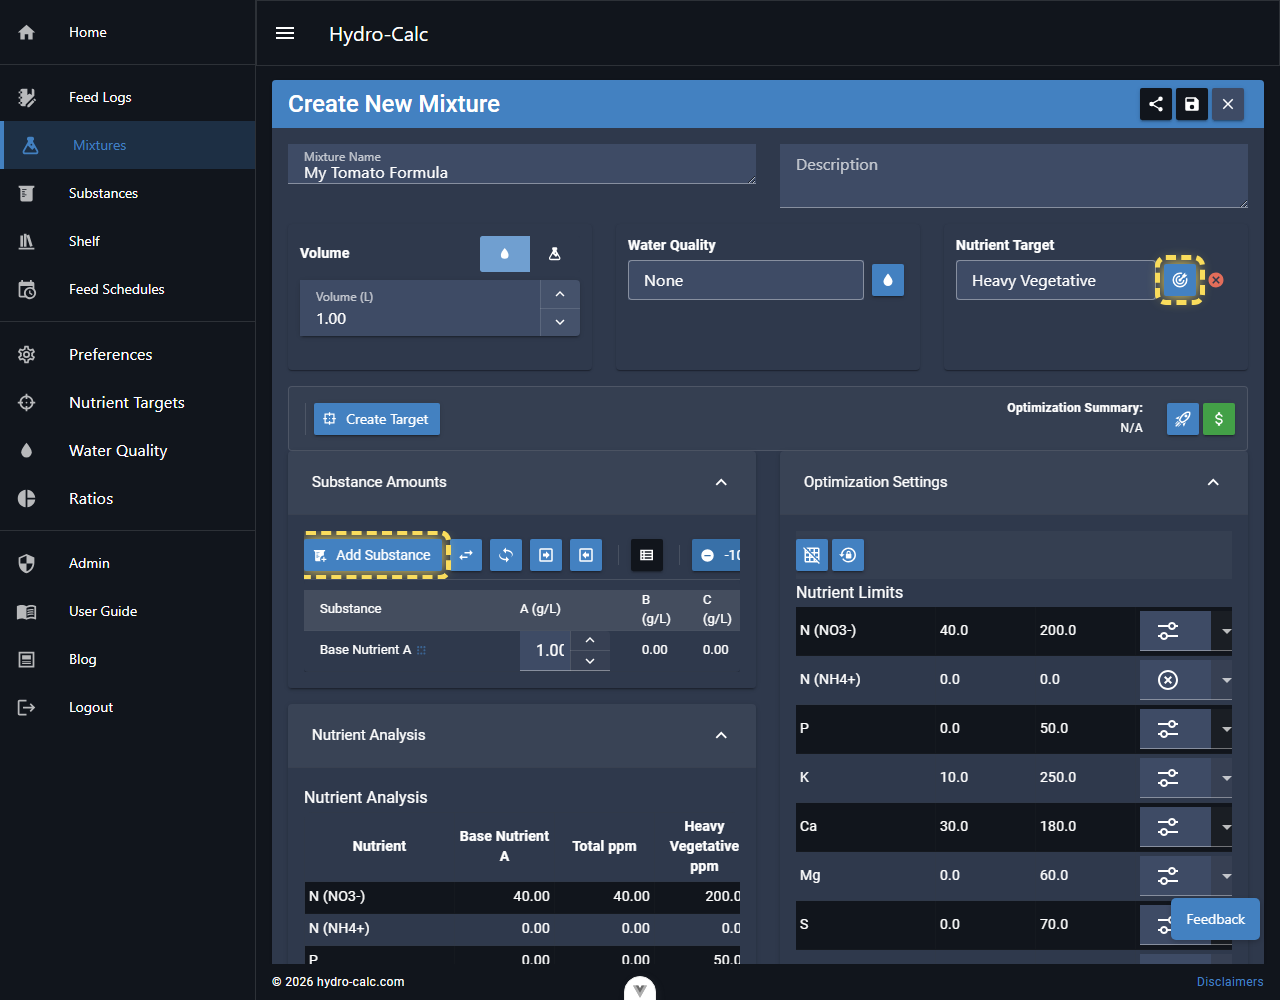
Task: Click the Base Nutrient A amount field
Action: 546,650
